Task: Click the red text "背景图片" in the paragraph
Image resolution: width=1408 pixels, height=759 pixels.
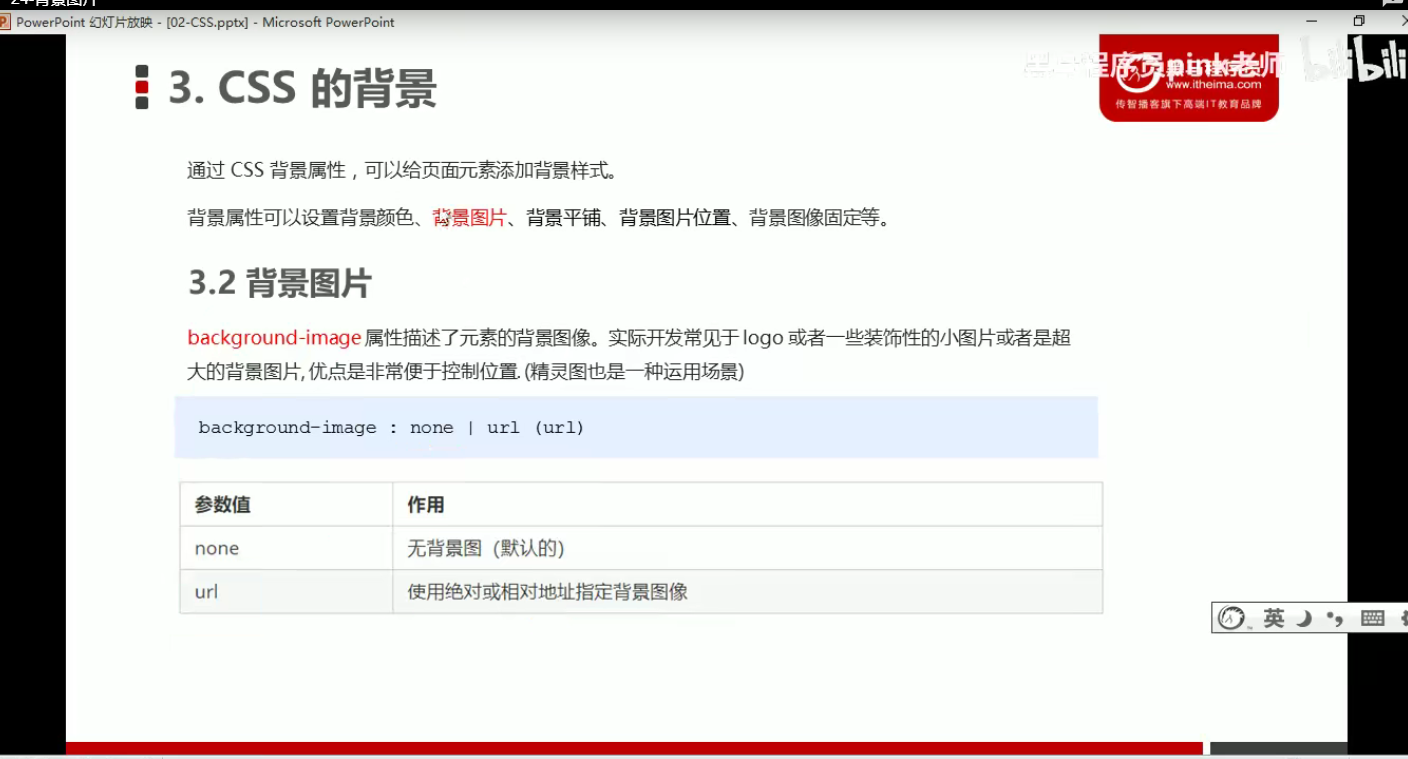Action: coord(470,217)
